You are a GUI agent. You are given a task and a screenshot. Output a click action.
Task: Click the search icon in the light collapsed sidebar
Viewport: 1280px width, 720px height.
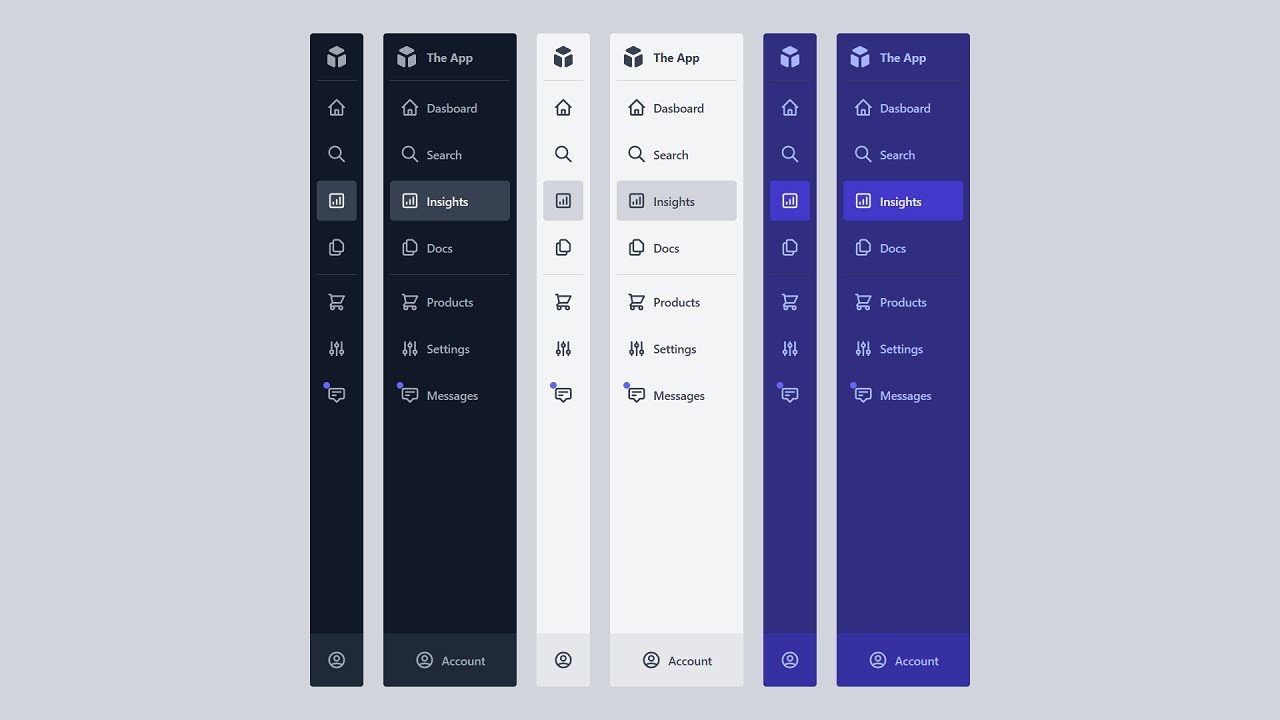point(563,154)
